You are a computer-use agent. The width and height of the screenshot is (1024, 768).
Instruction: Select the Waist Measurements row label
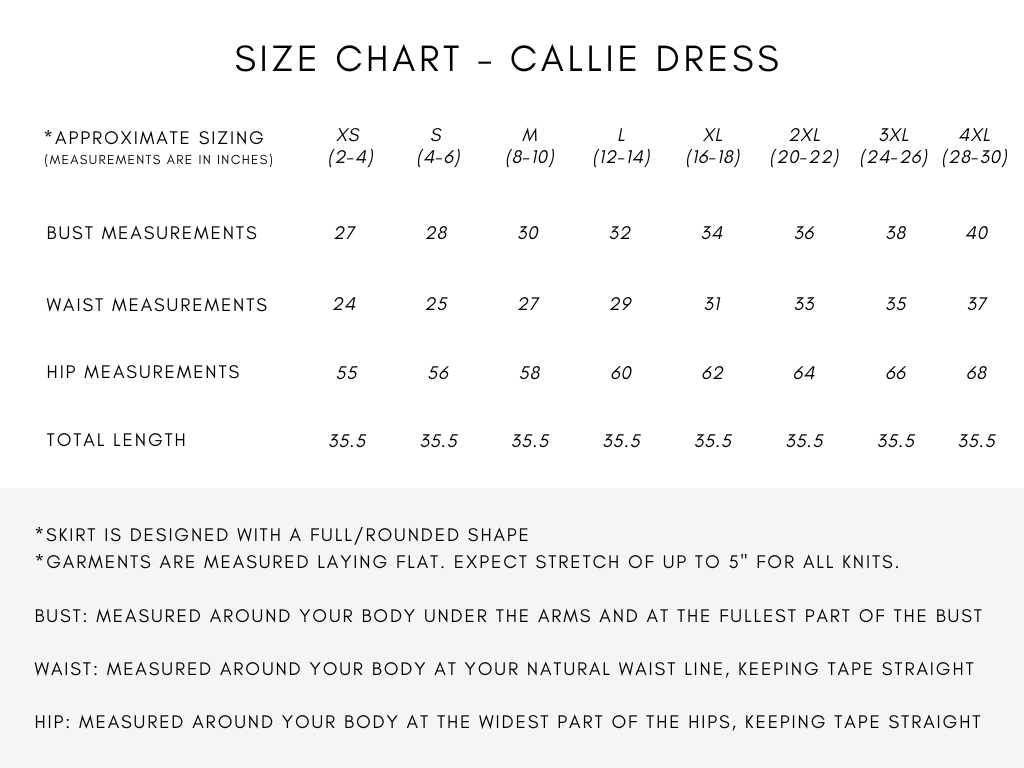pyautogui.click(x=157, y=305)
